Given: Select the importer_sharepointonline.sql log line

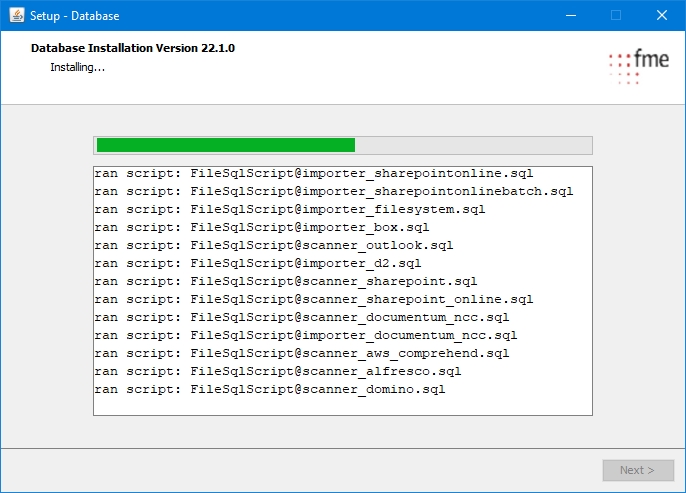Looking at the screenshot, I should pyautogui.click(x=314, y=173).
